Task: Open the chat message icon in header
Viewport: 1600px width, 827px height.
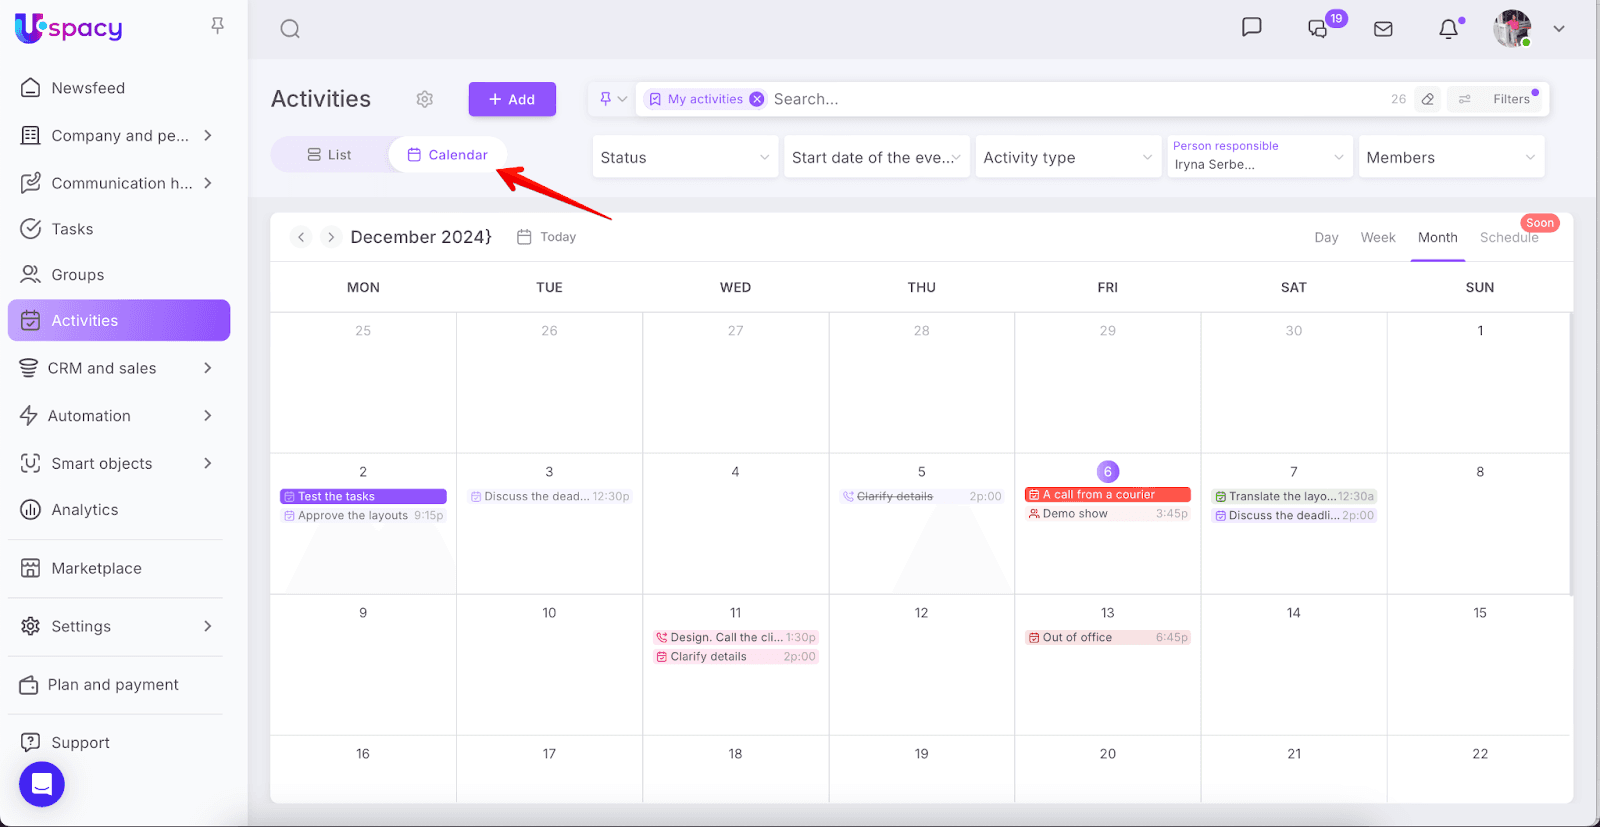Action: tap(1251, 27)
